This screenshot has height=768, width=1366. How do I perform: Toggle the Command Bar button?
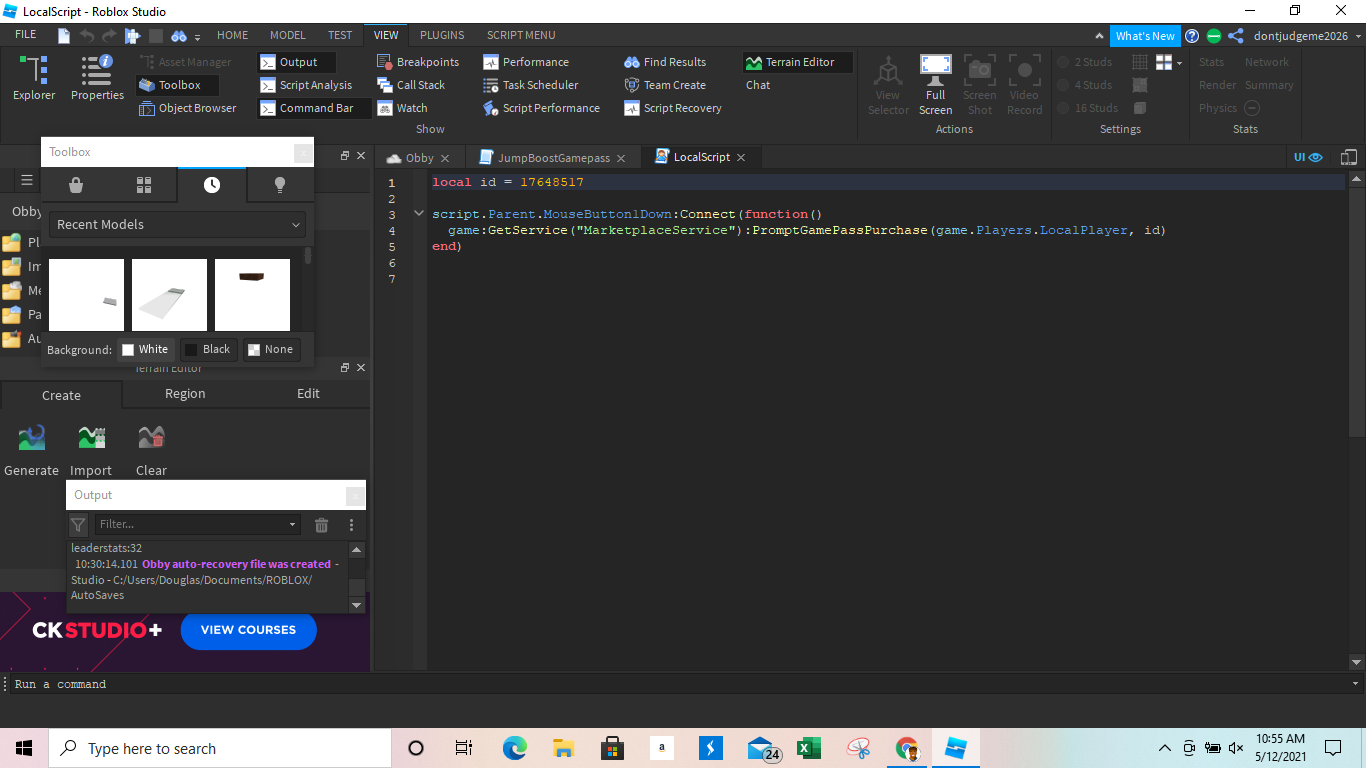(314, 108)
